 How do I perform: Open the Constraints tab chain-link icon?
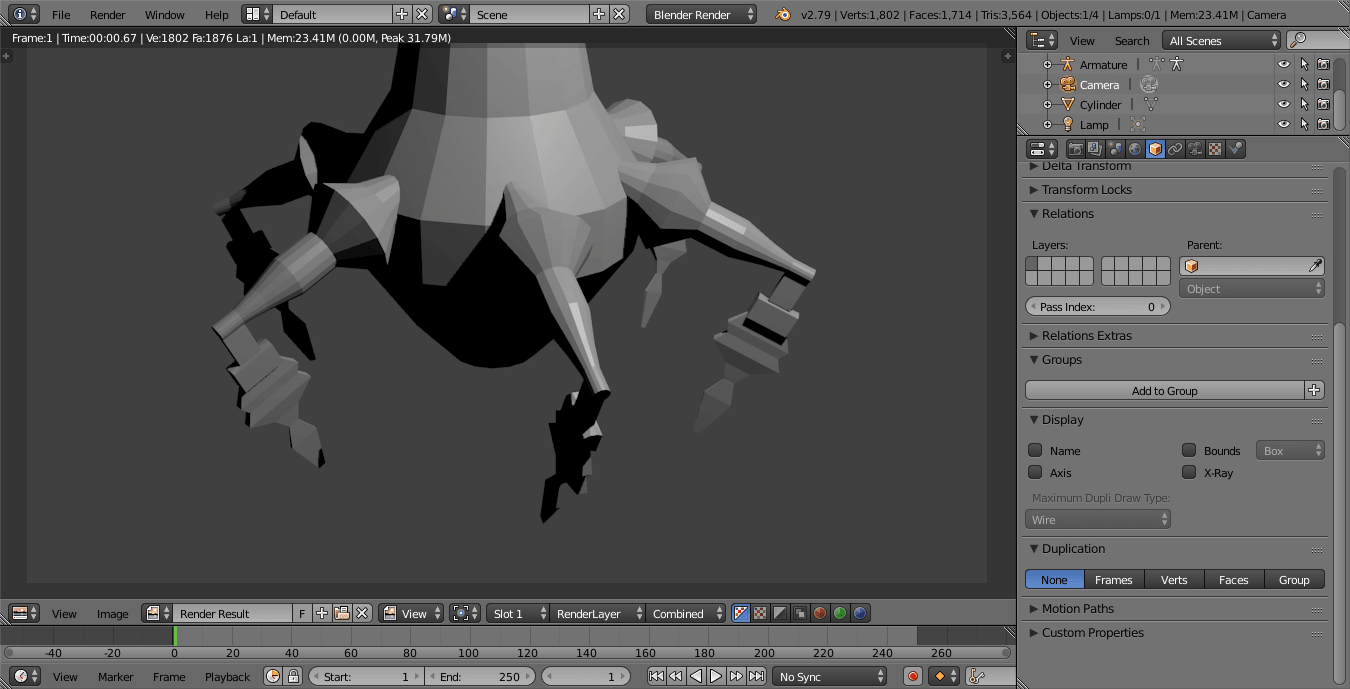1175,149
